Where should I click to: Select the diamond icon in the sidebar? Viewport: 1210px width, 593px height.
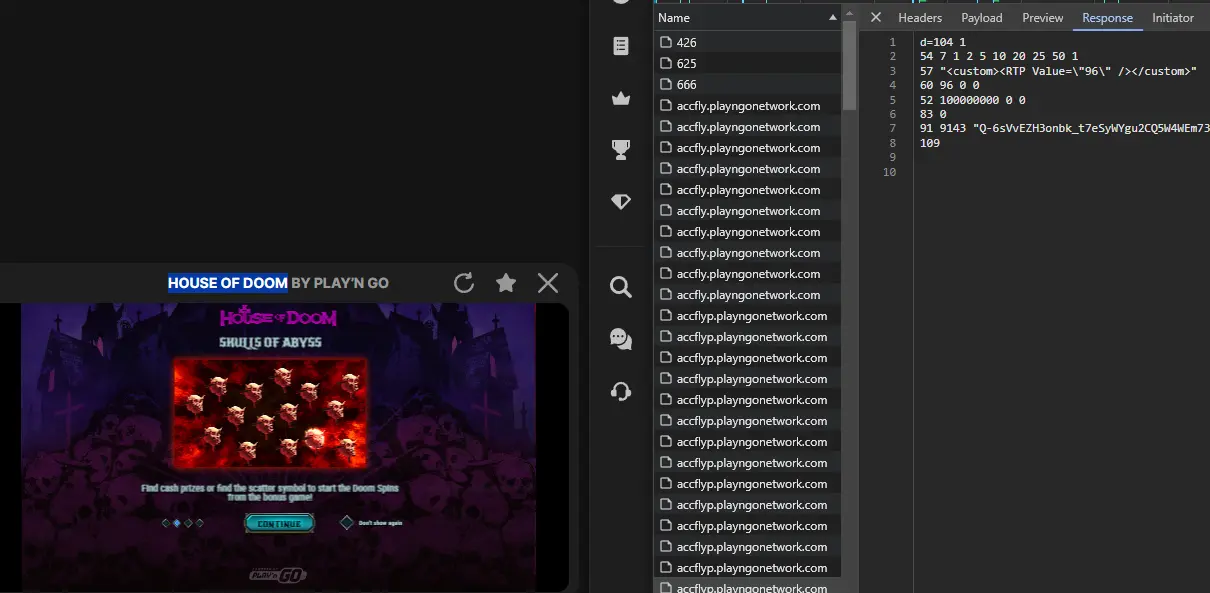tap(621, 202)
